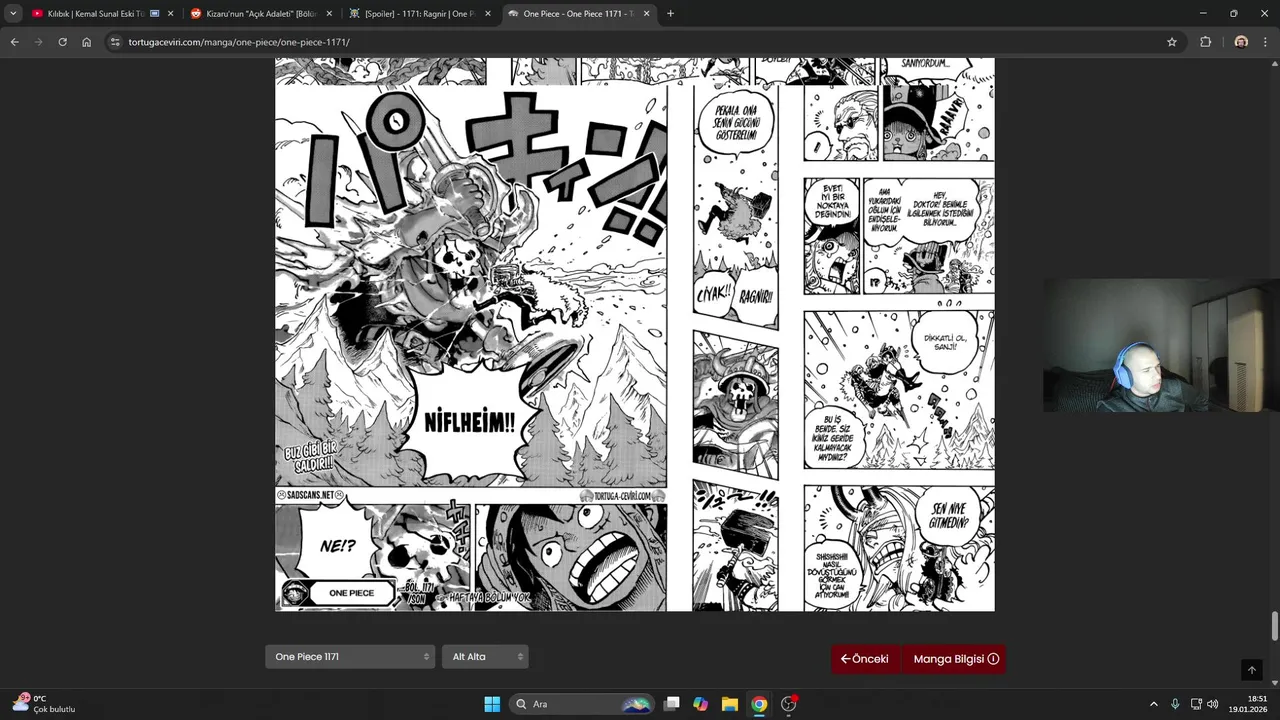This screenshot has width=1280, height=720.
Task: Open Task View on the taskbar
Action: (x=672, y=704)
